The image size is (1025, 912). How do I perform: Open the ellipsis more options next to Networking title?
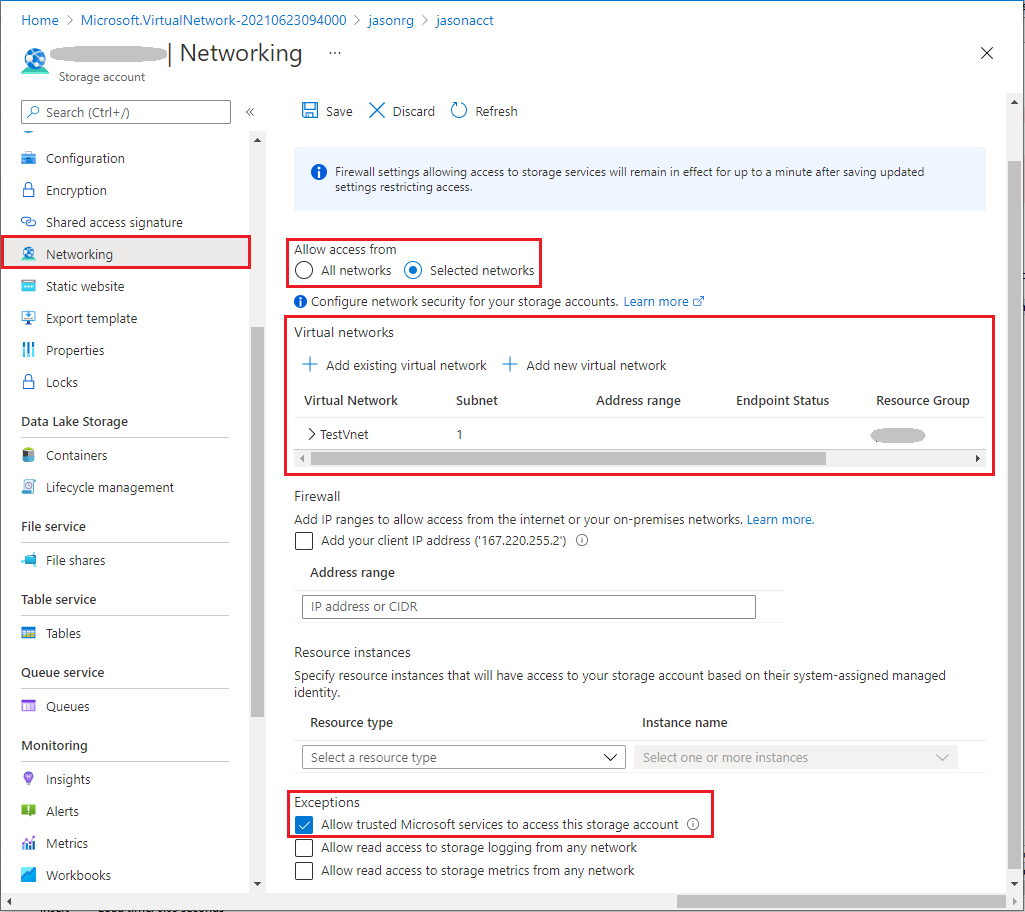coord(335,53)
